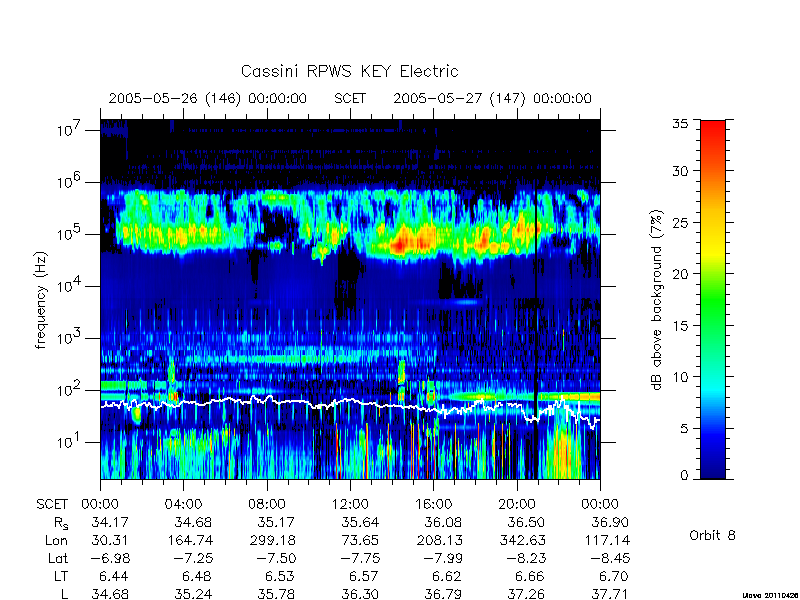Click the colorbar tick value 15
This screenshot has height=600, width=800.
tap(681, 325)
